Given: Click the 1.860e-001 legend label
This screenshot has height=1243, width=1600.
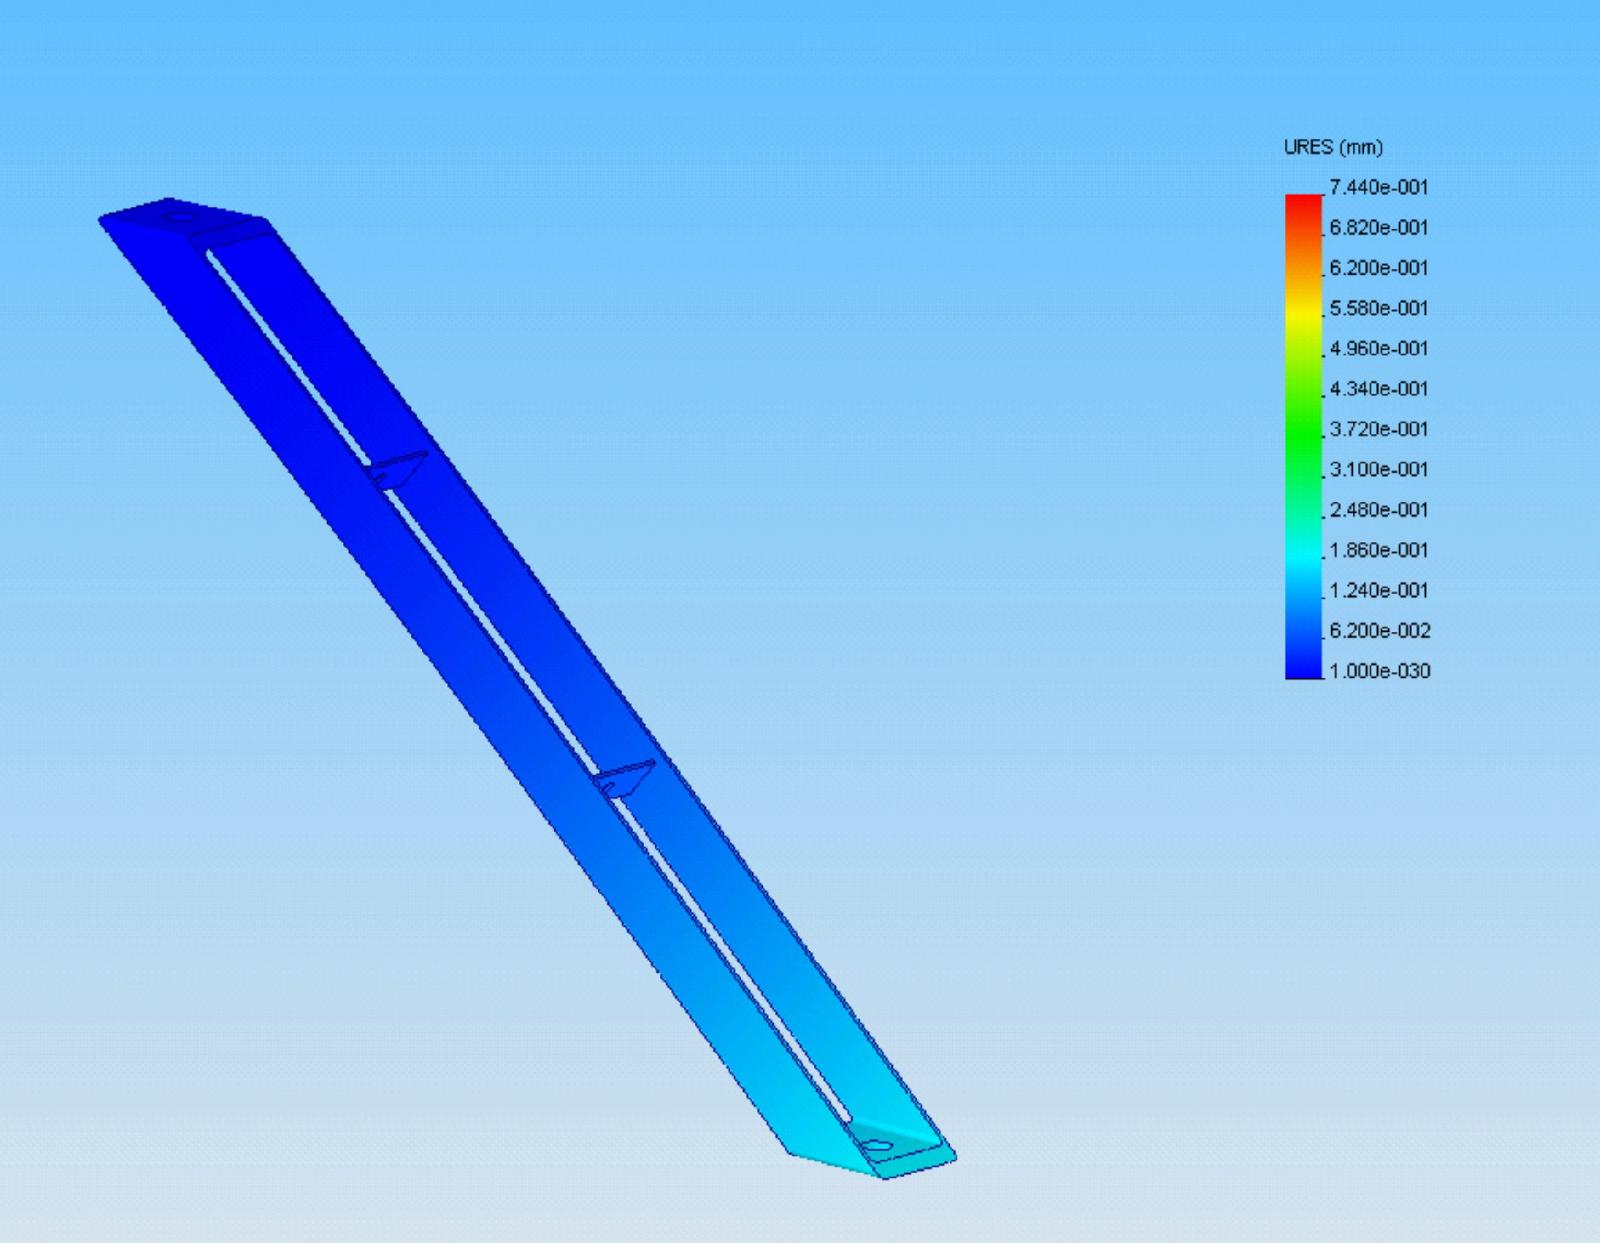Looking at the screenshot, I should coord(1379,550).
